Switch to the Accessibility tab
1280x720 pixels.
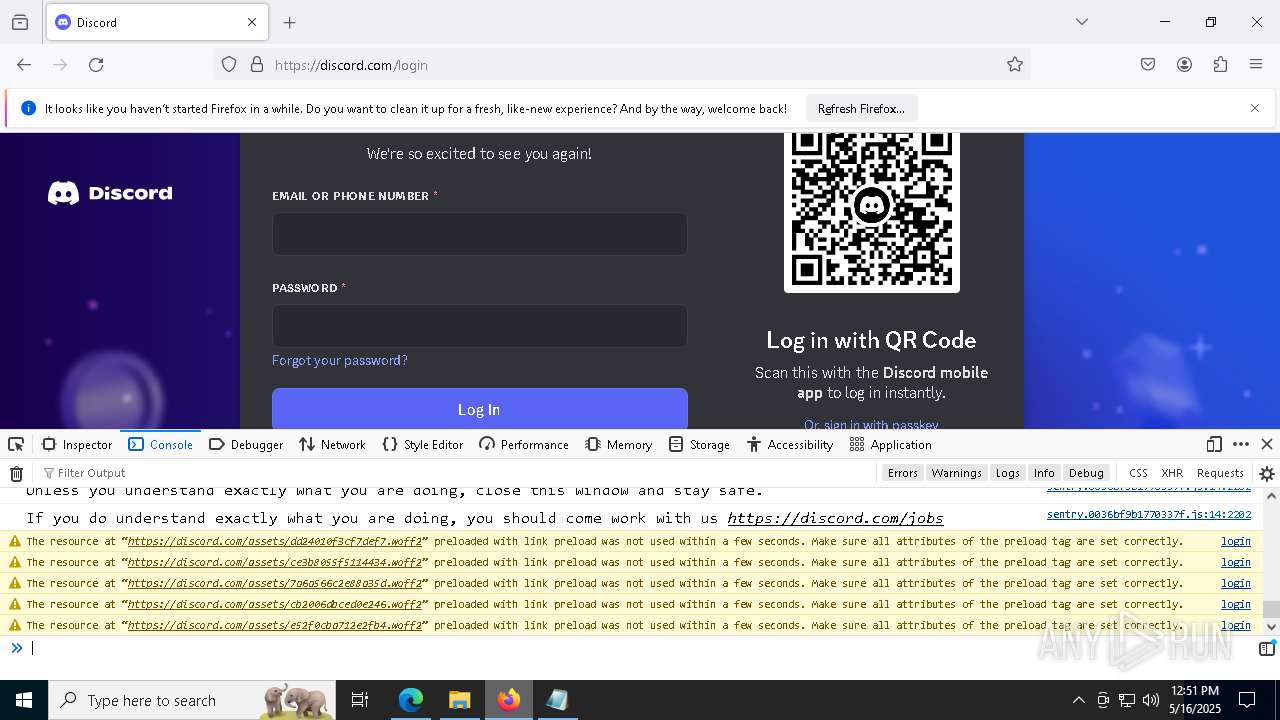click(x=790, y=445)
